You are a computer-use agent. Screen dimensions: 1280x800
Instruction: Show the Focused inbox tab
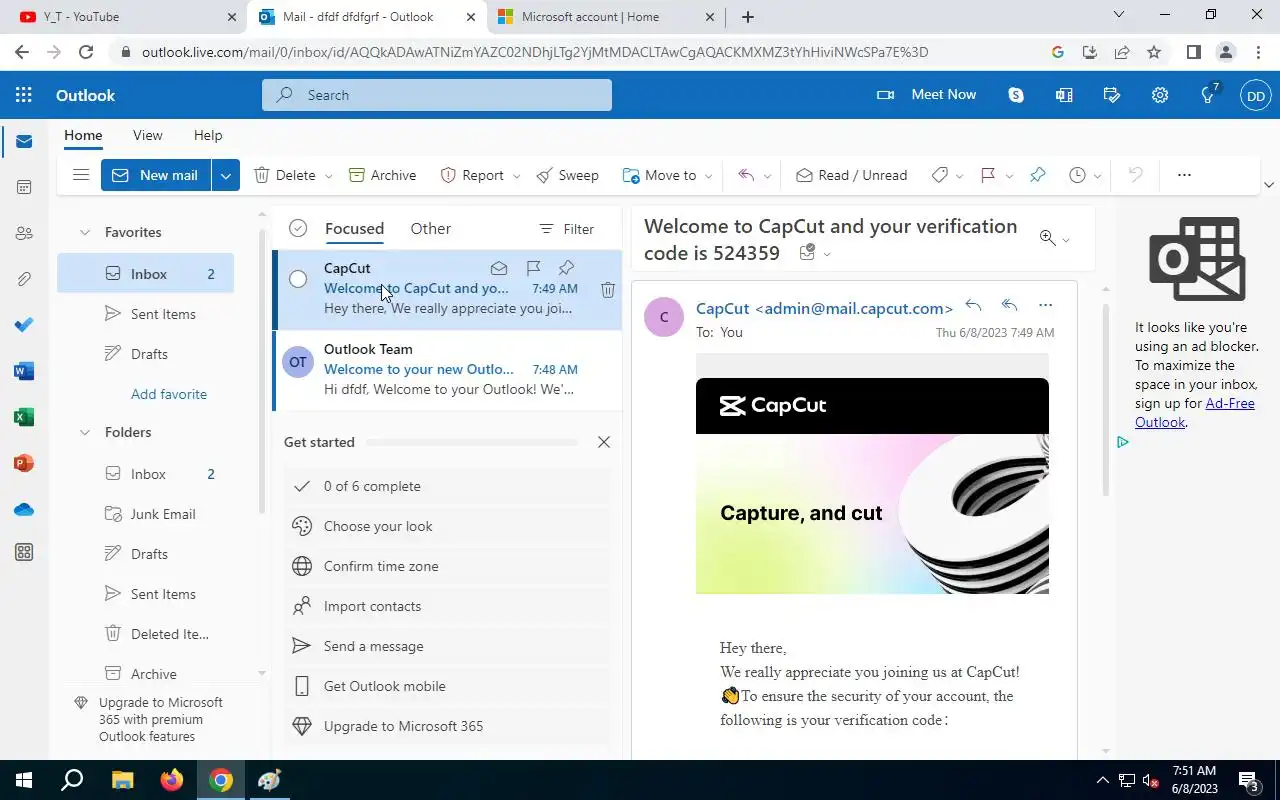(354, 229)
